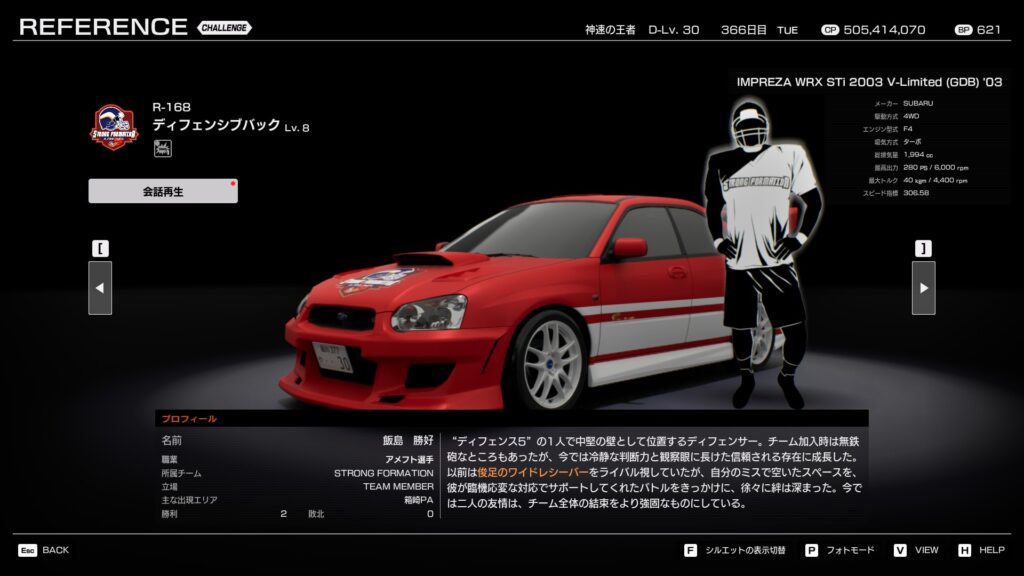Click the CHALLENGE tag next to REFERENCE
1024x576 pixels.
(x=224, y=28)
